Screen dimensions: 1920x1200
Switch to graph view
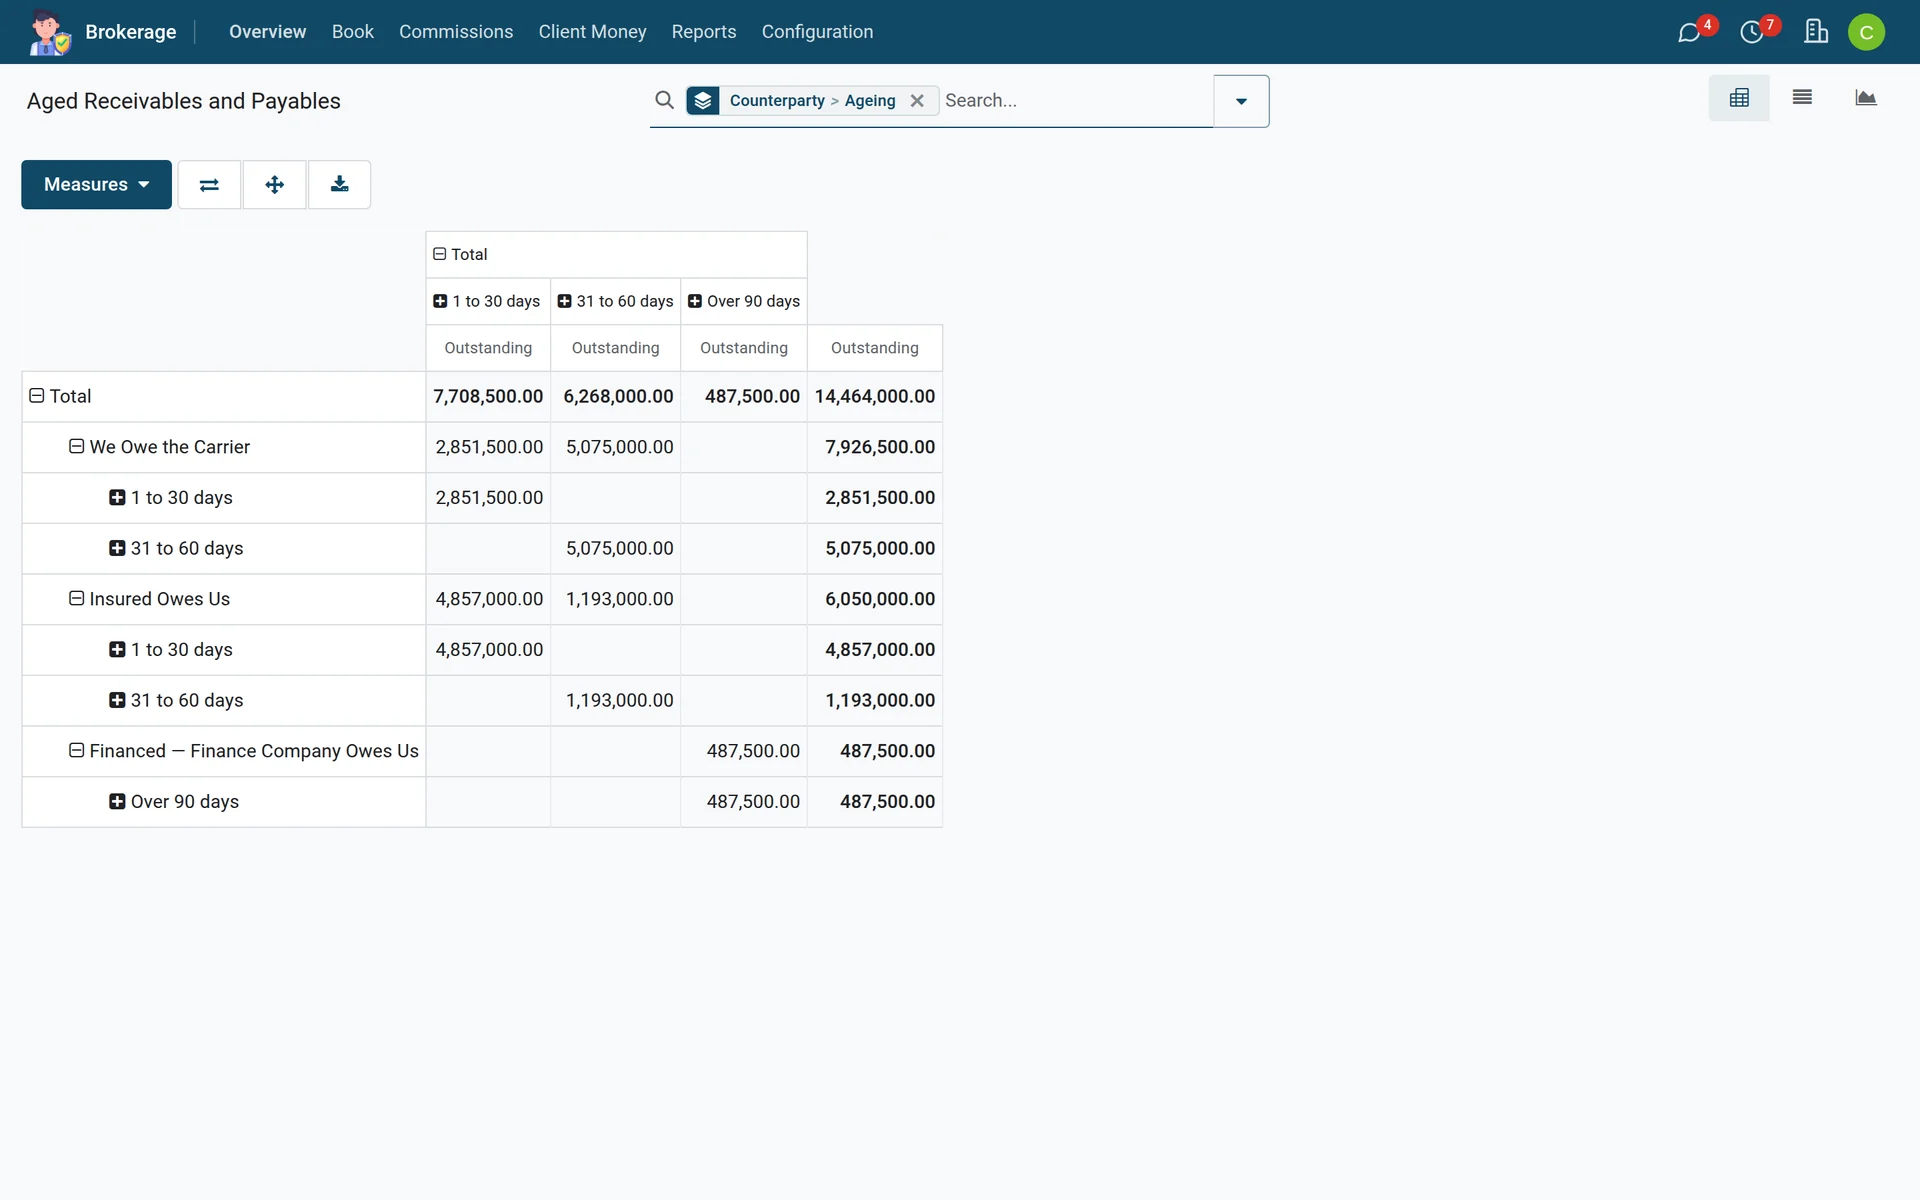coord(1865,98)
